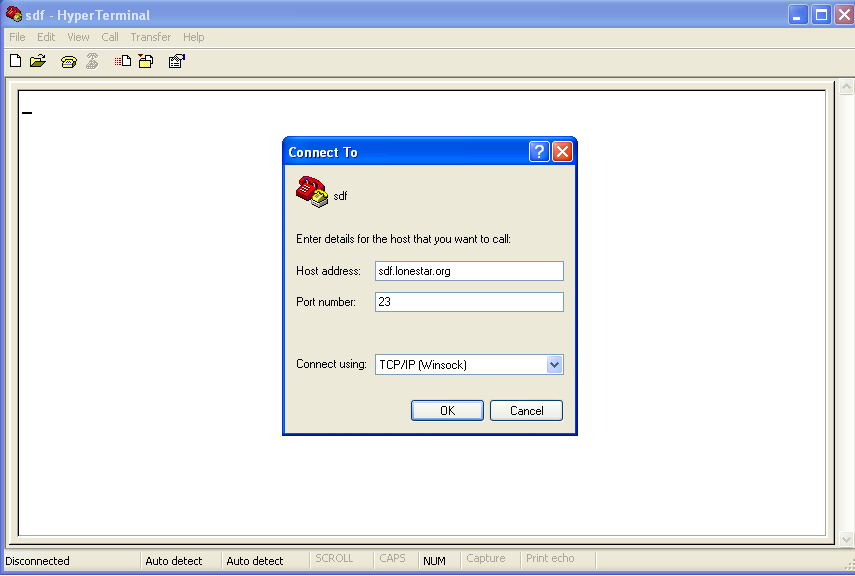855x576 pixels.
Task: Open connection Properties via the toolbar icon
Action: click(x=176, y=61)
